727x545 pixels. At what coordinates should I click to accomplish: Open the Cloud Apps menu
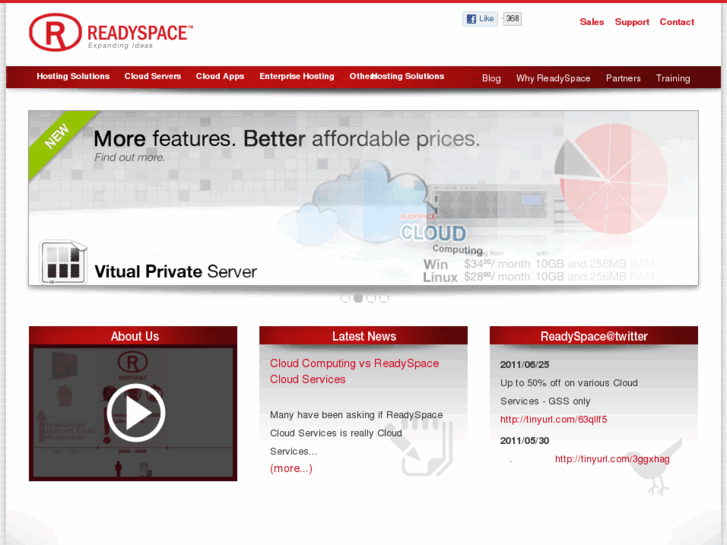click(x=220, y=76)
